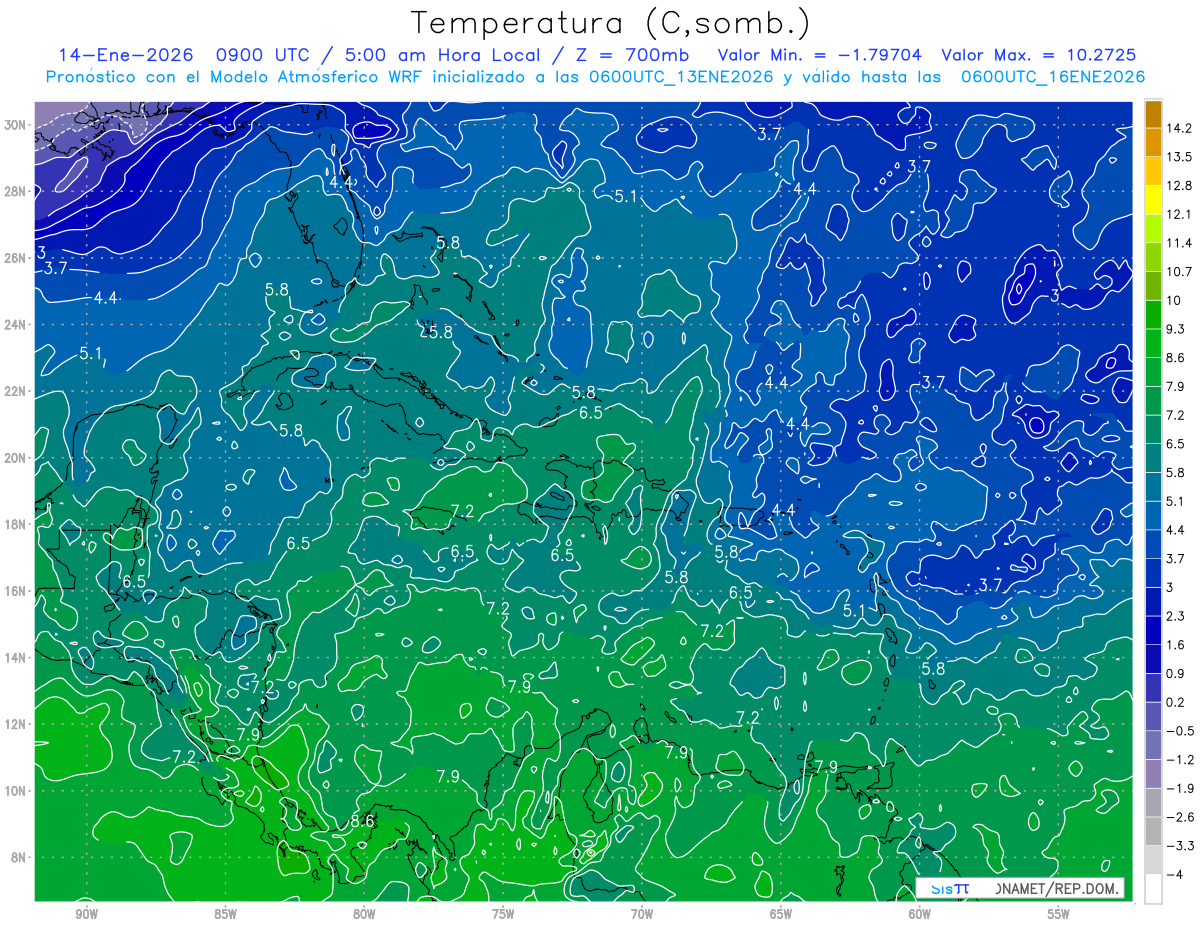This screenshot has width=1200, height=927.
Task: Click the -4 value on the color scale
Action: [1176, 874]
